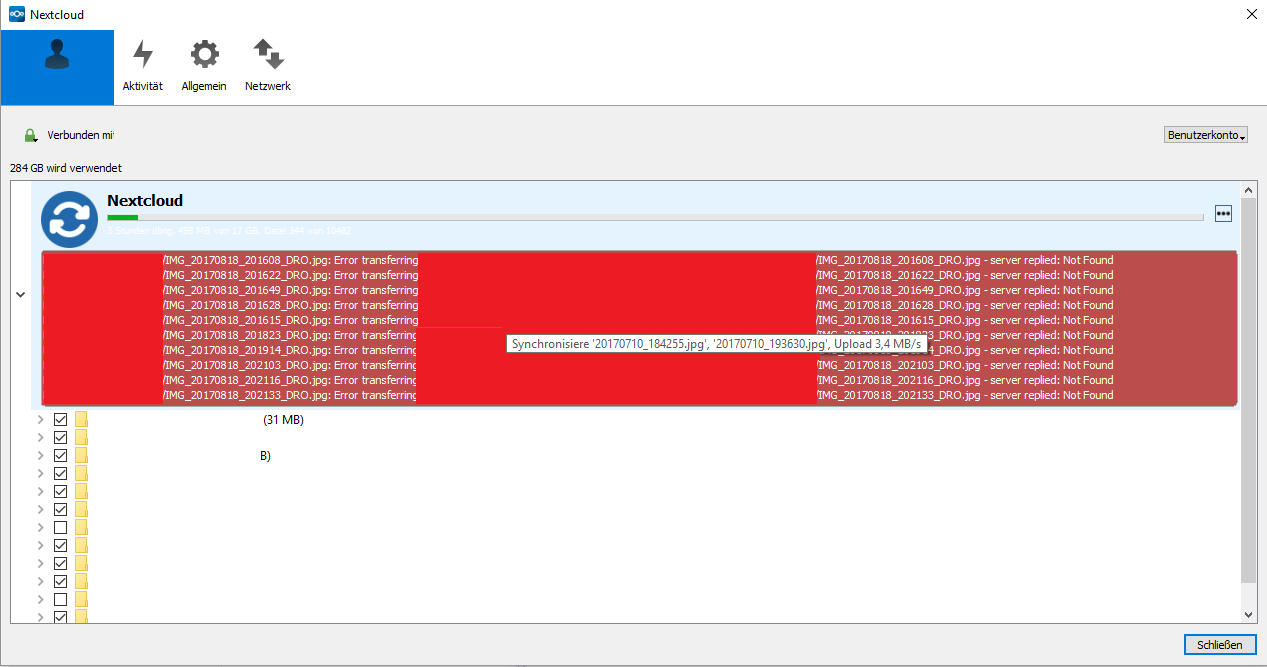Viewport: 1267px width, 667px height.
Task: Click folder icon of first unchecked row
Action: pyautogui.click(x=82, y=527)
